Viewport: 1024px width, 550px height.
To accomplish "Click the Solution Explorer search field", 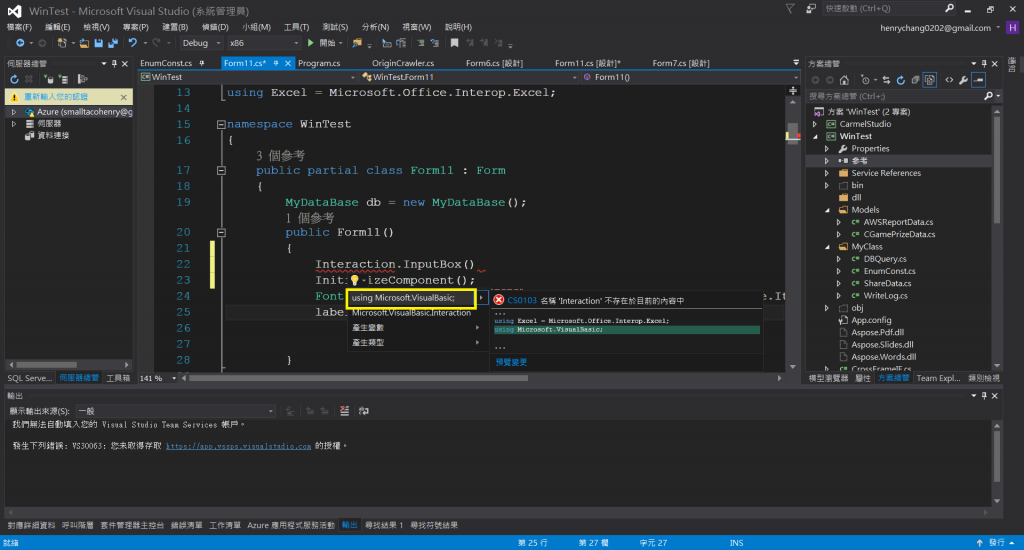I will point(895,96).
